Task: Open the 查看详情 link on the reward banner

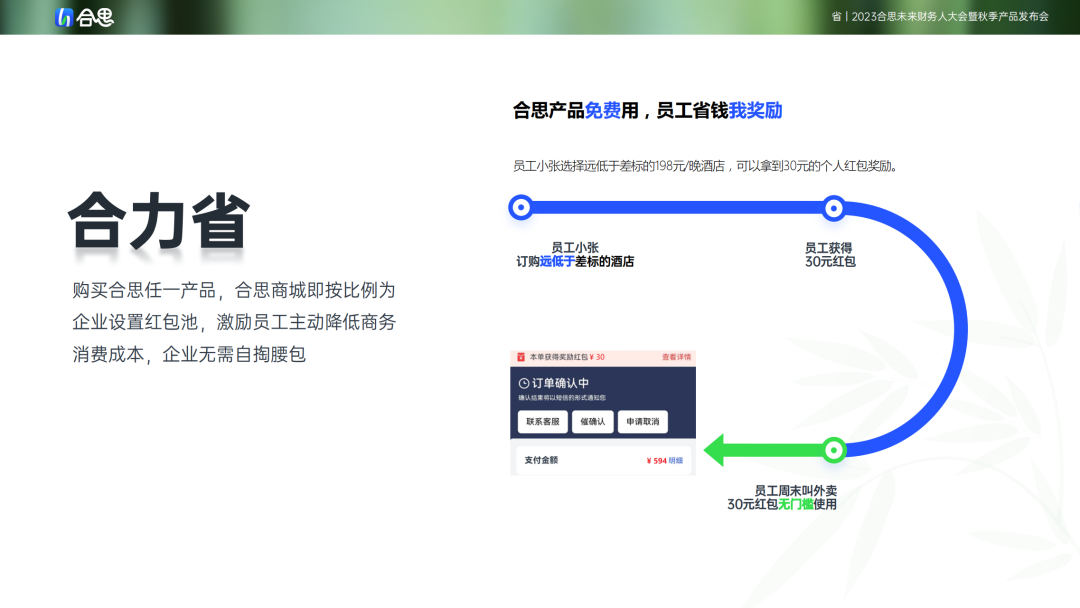Action: tap(676, 357)
